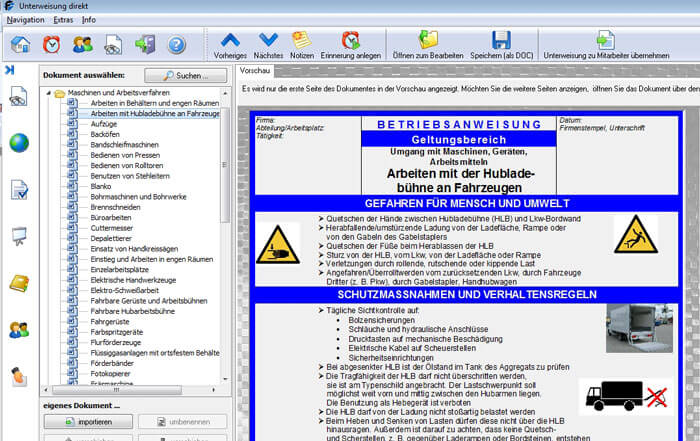Click the importieren button
Image resolution: width=700 pixels, height=441 pixels.
88,422
